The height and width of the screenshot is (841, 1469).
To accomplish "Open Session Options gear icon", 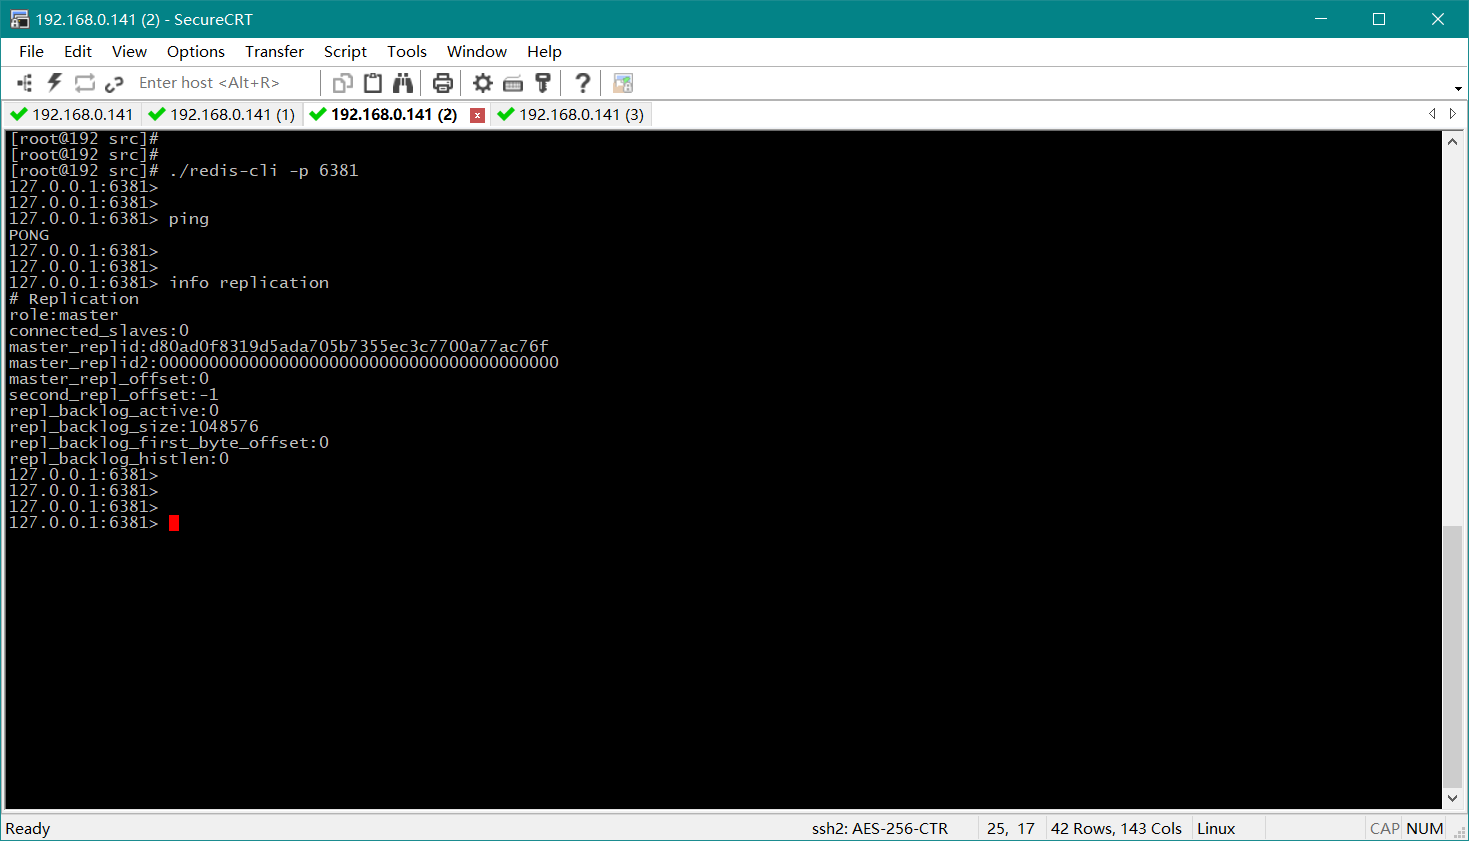I will click(x=483, y=83).
